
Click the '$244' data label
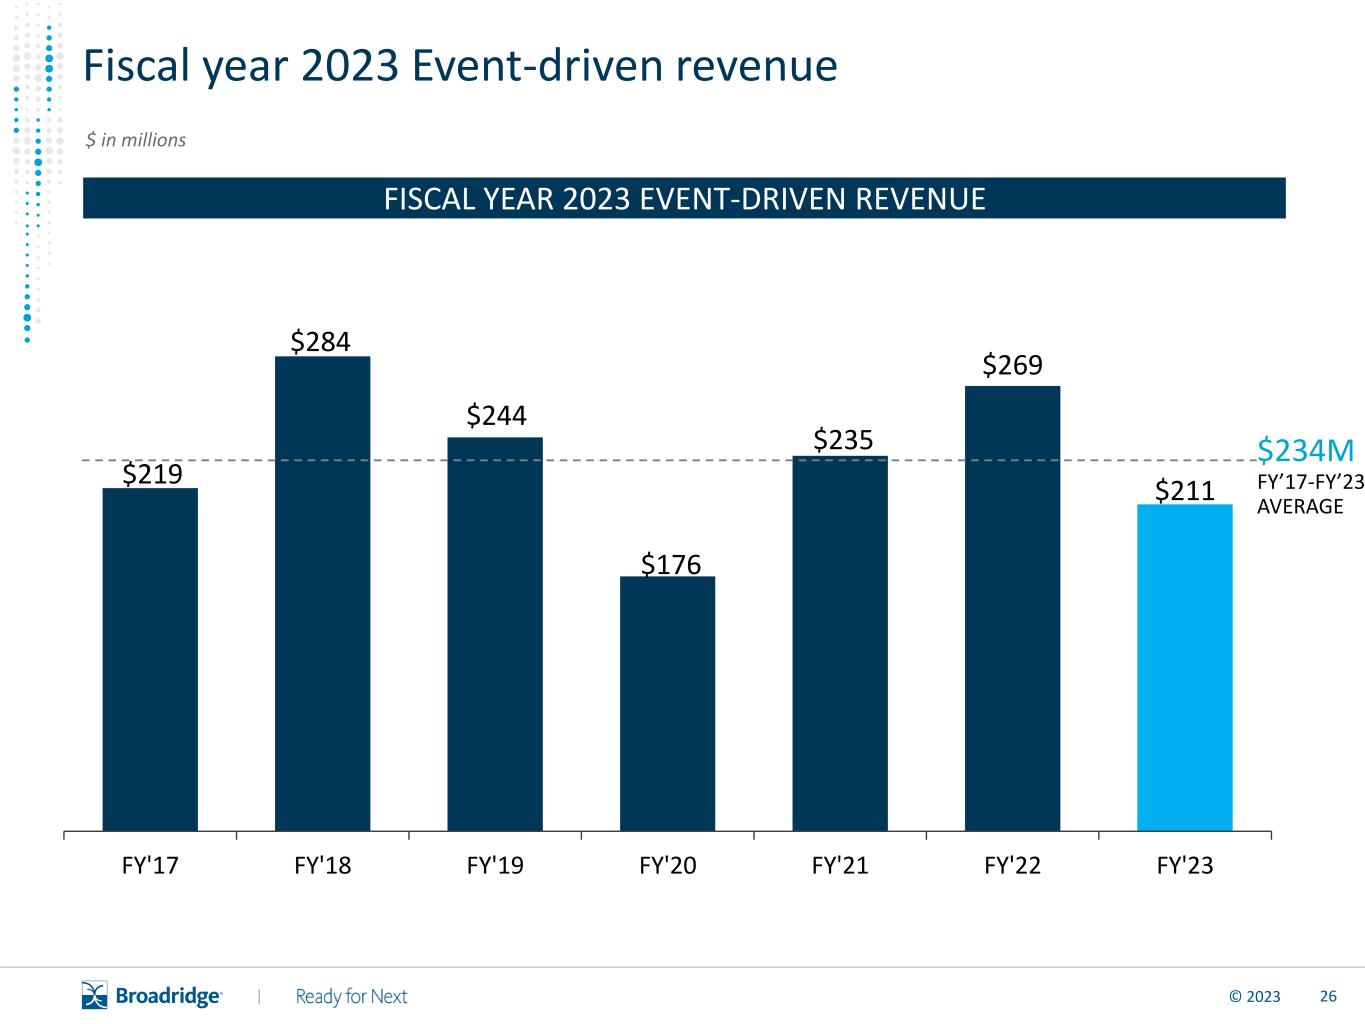point(497,415)
